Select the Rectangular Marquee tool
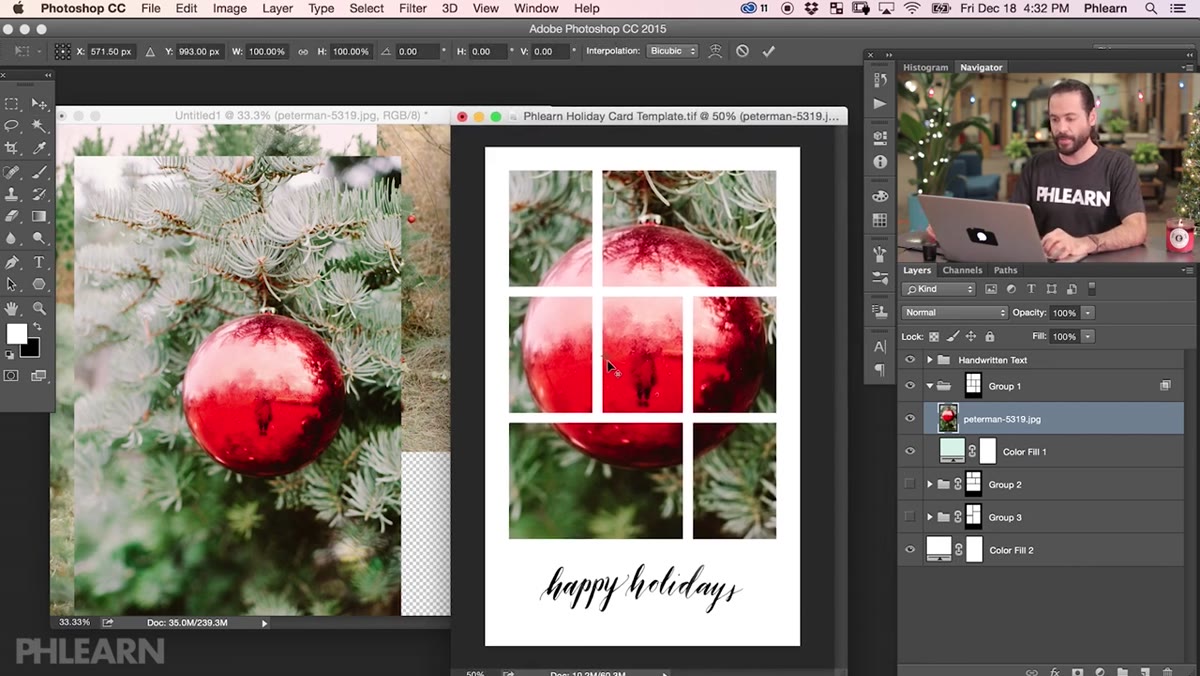The height and width of the screenshot is (676, 1200). [12, 104]
